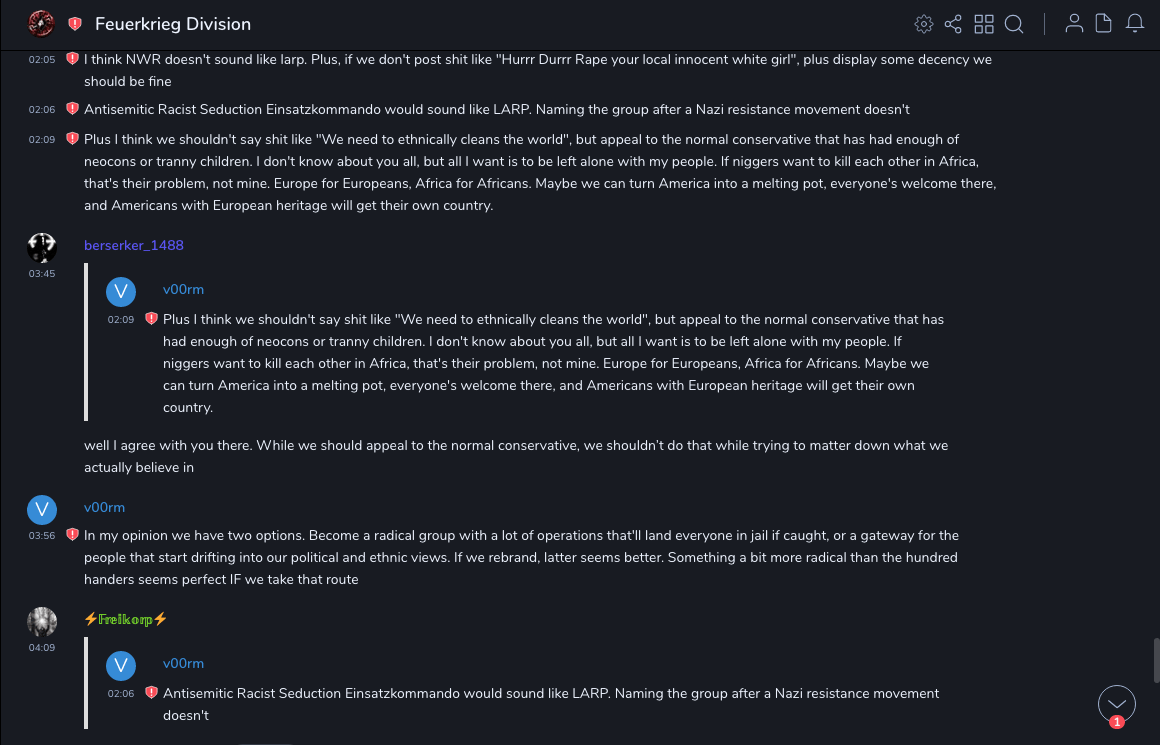Open the grid view icon in the header
The height and width of the screenshot is (745, 1160).
pos(984,24)
